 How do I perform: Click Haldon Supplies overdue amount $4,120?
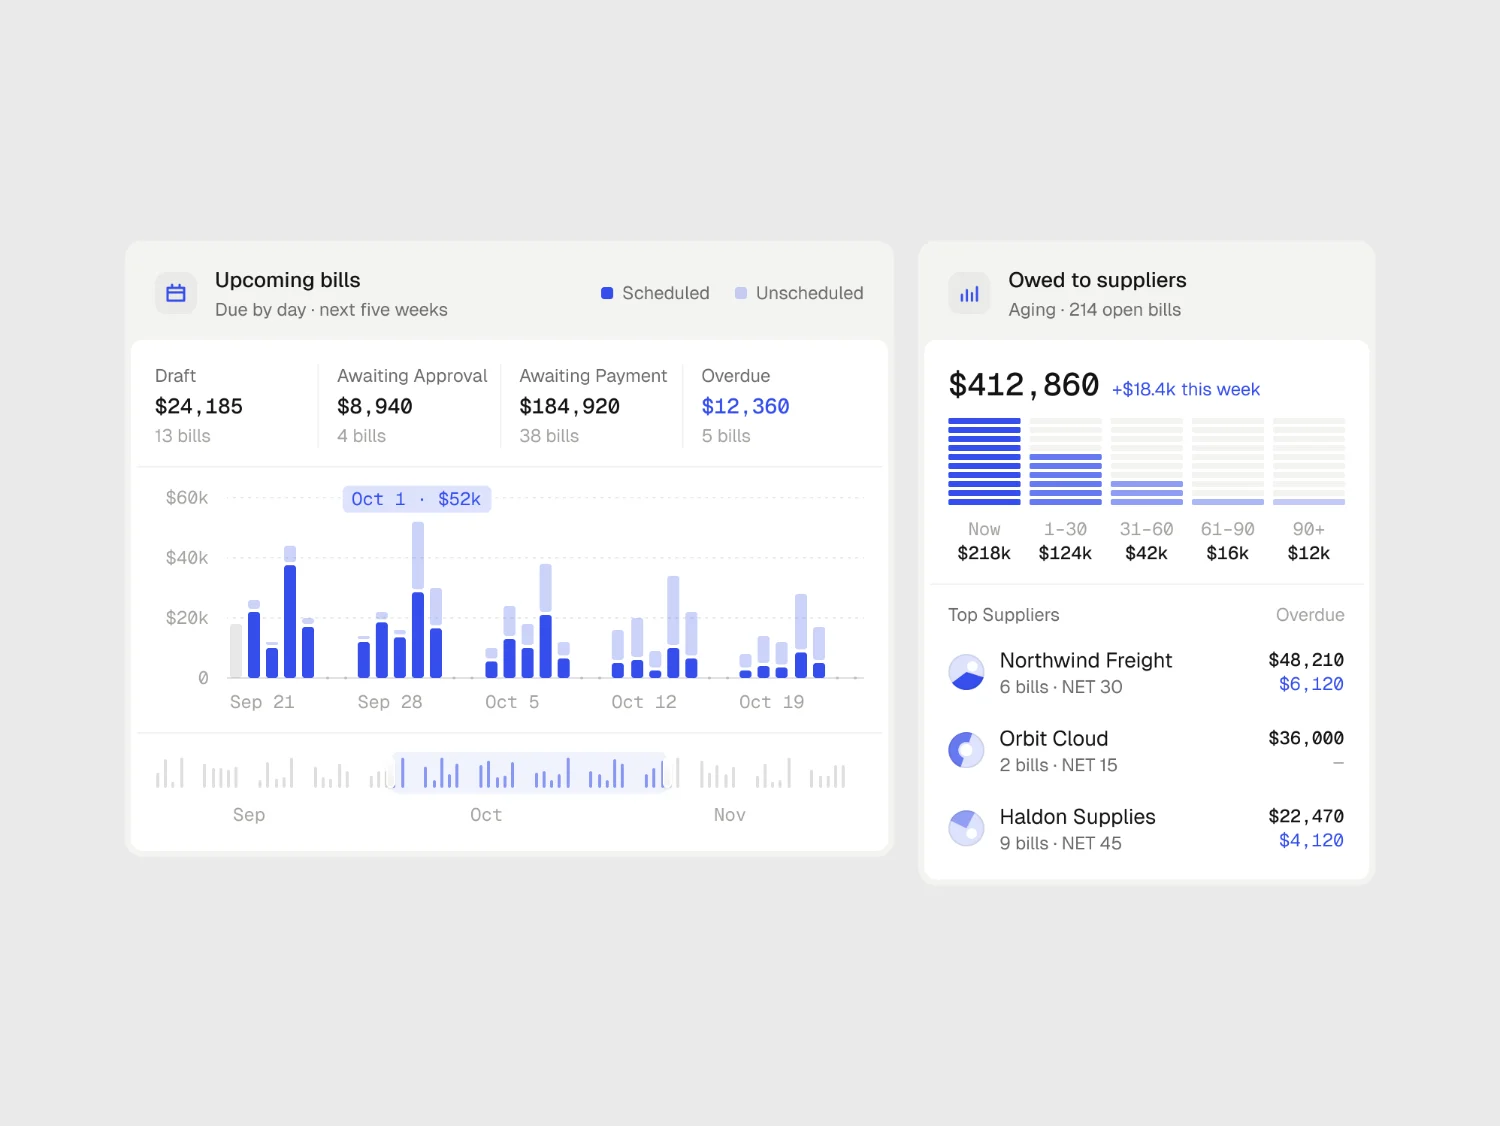click(1311, 840)
